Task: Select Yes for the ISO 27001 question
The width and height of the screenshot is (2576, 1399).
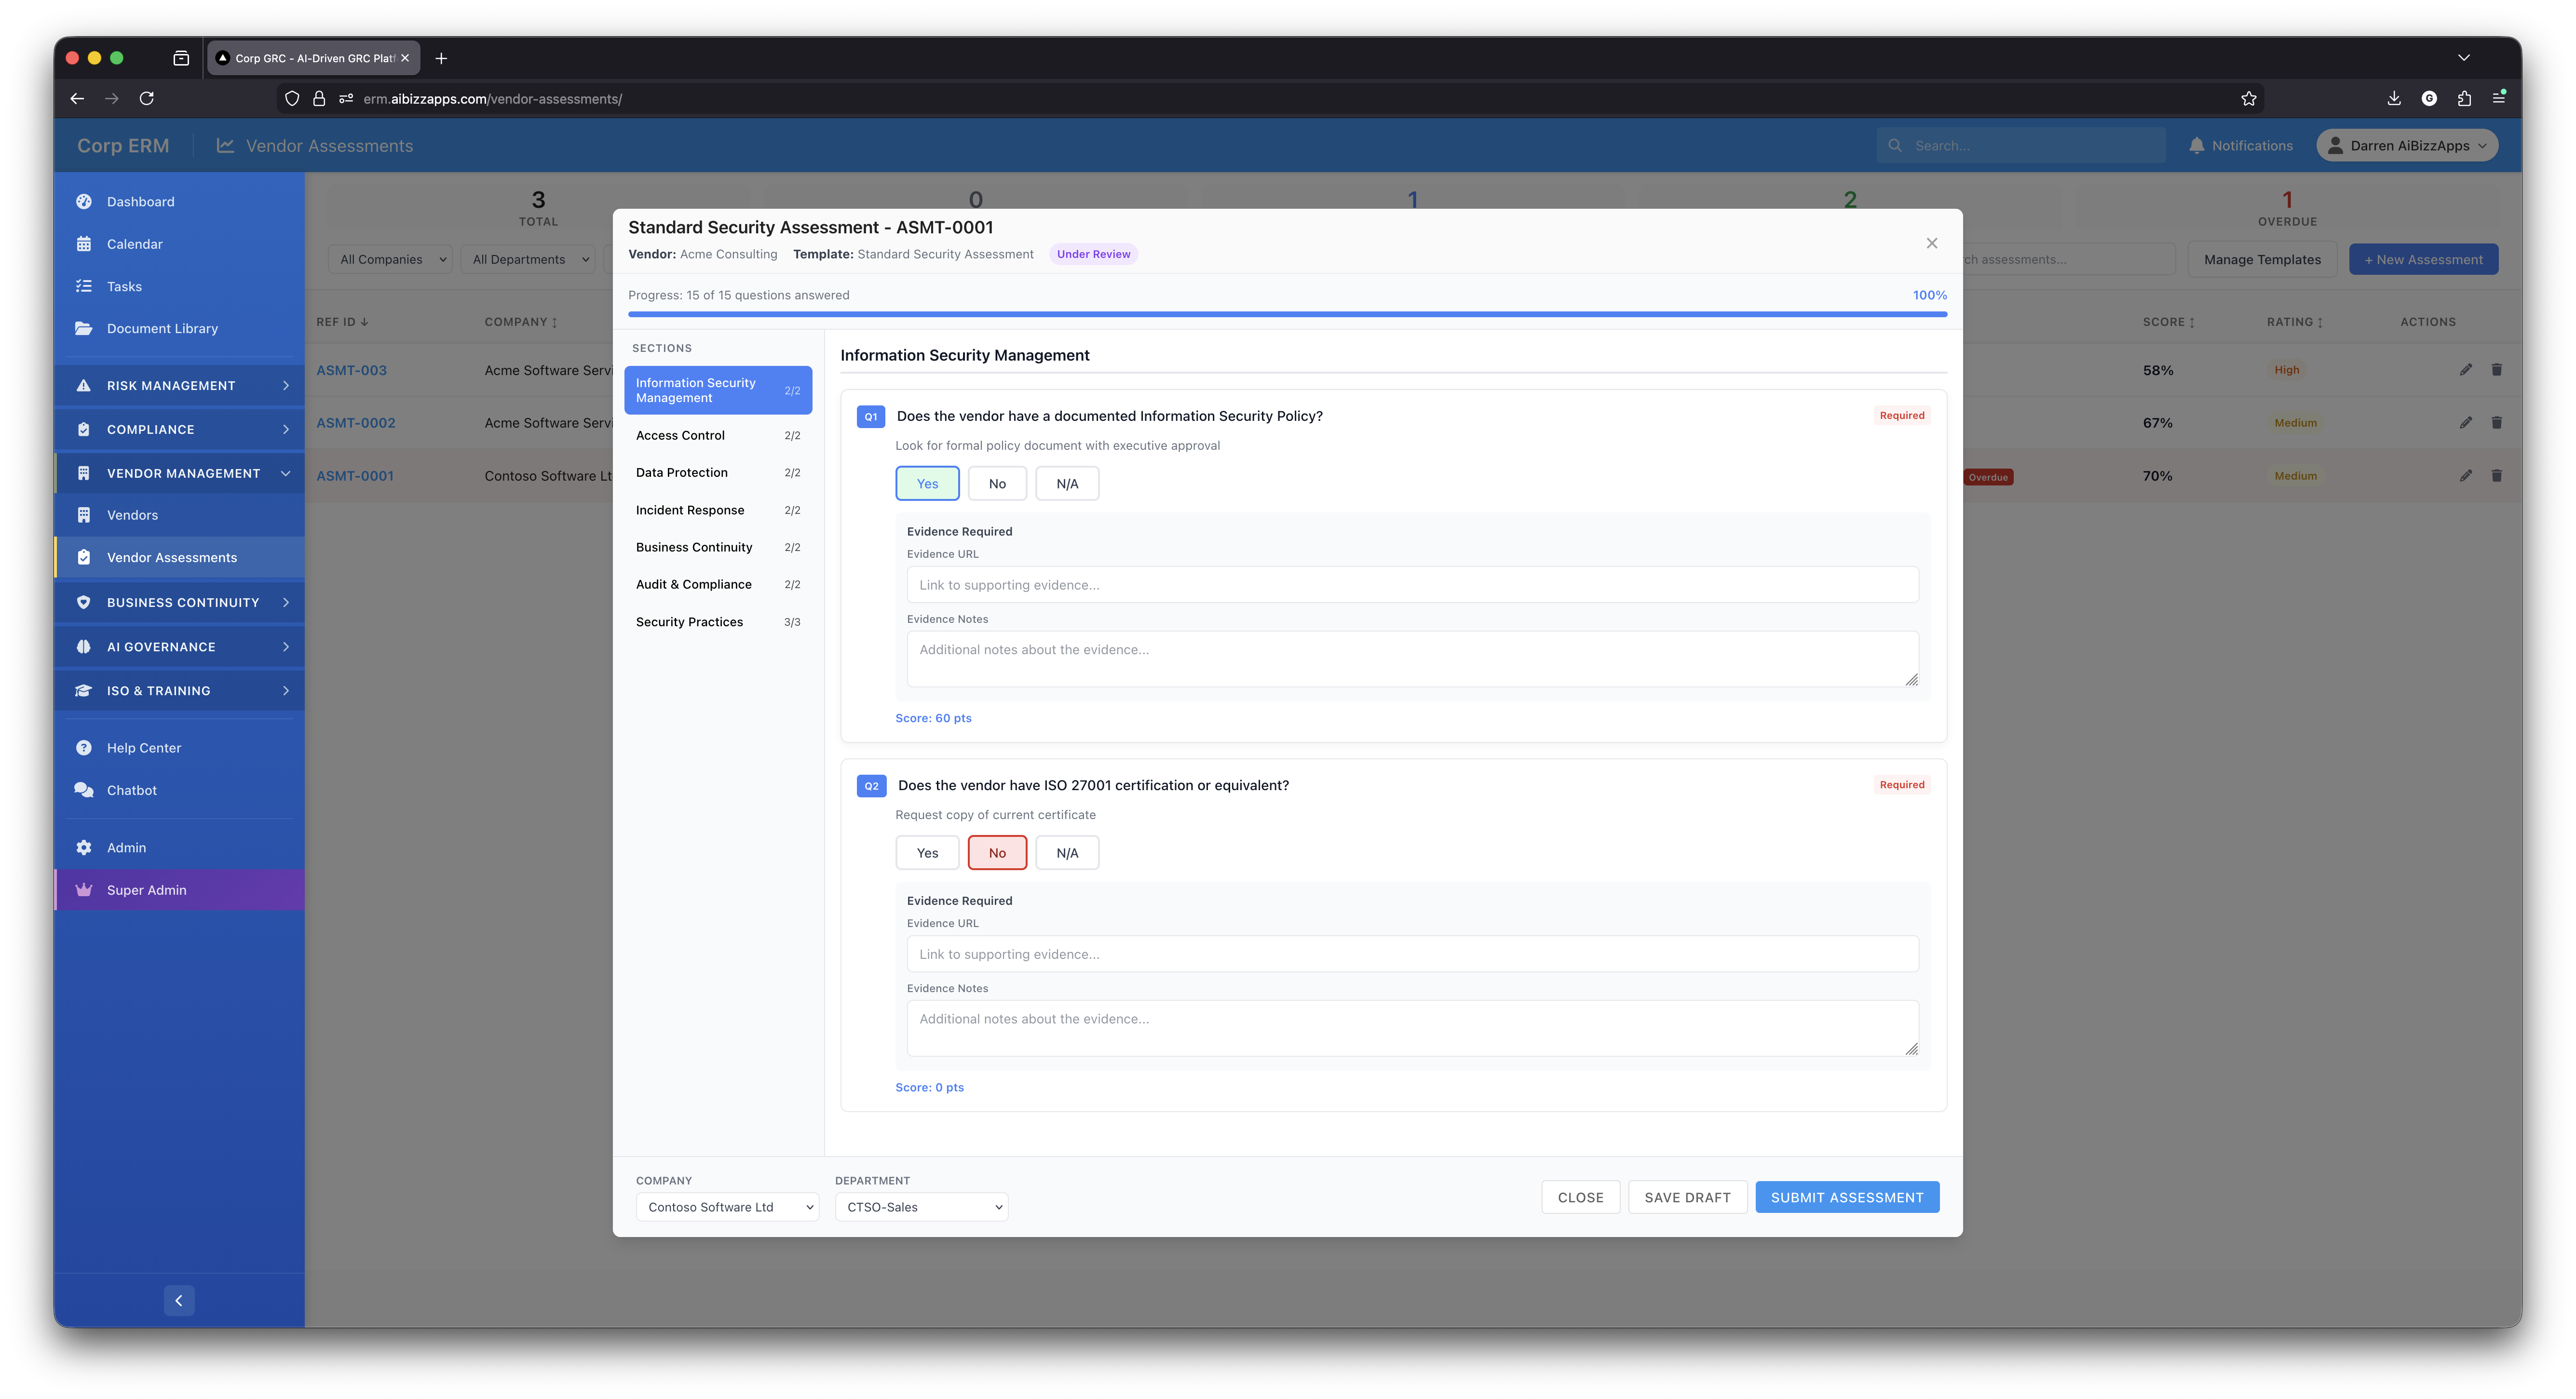Action: (927, 853)
